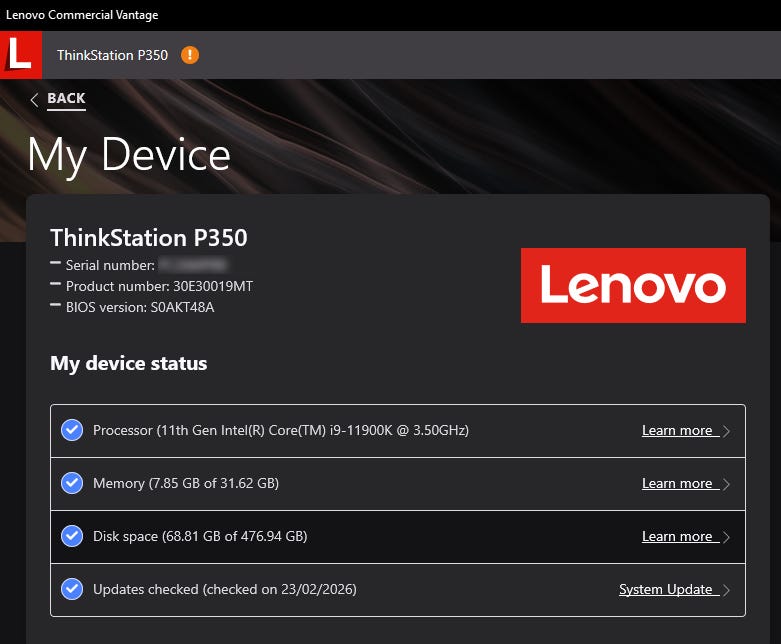Open the System Update chevron arrow
The image size is (781, 644).
726,590
